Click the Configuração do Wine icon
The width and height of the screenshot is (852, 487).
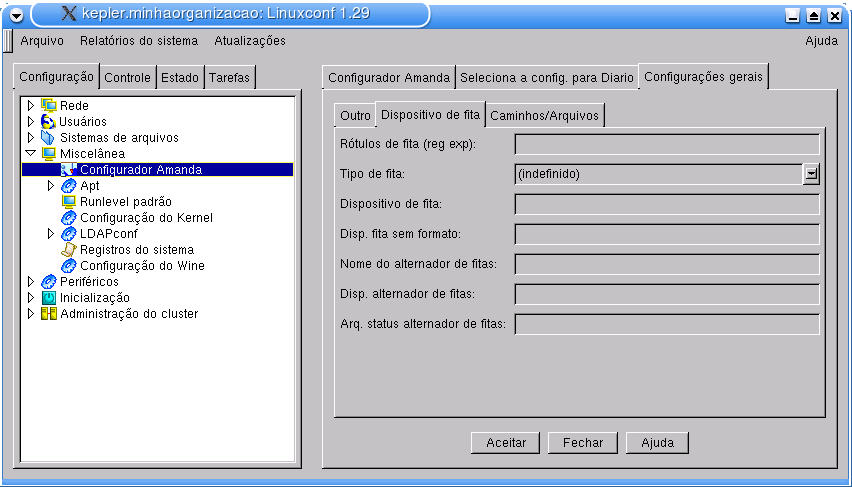pyautogui.click(x=69, y=266)
